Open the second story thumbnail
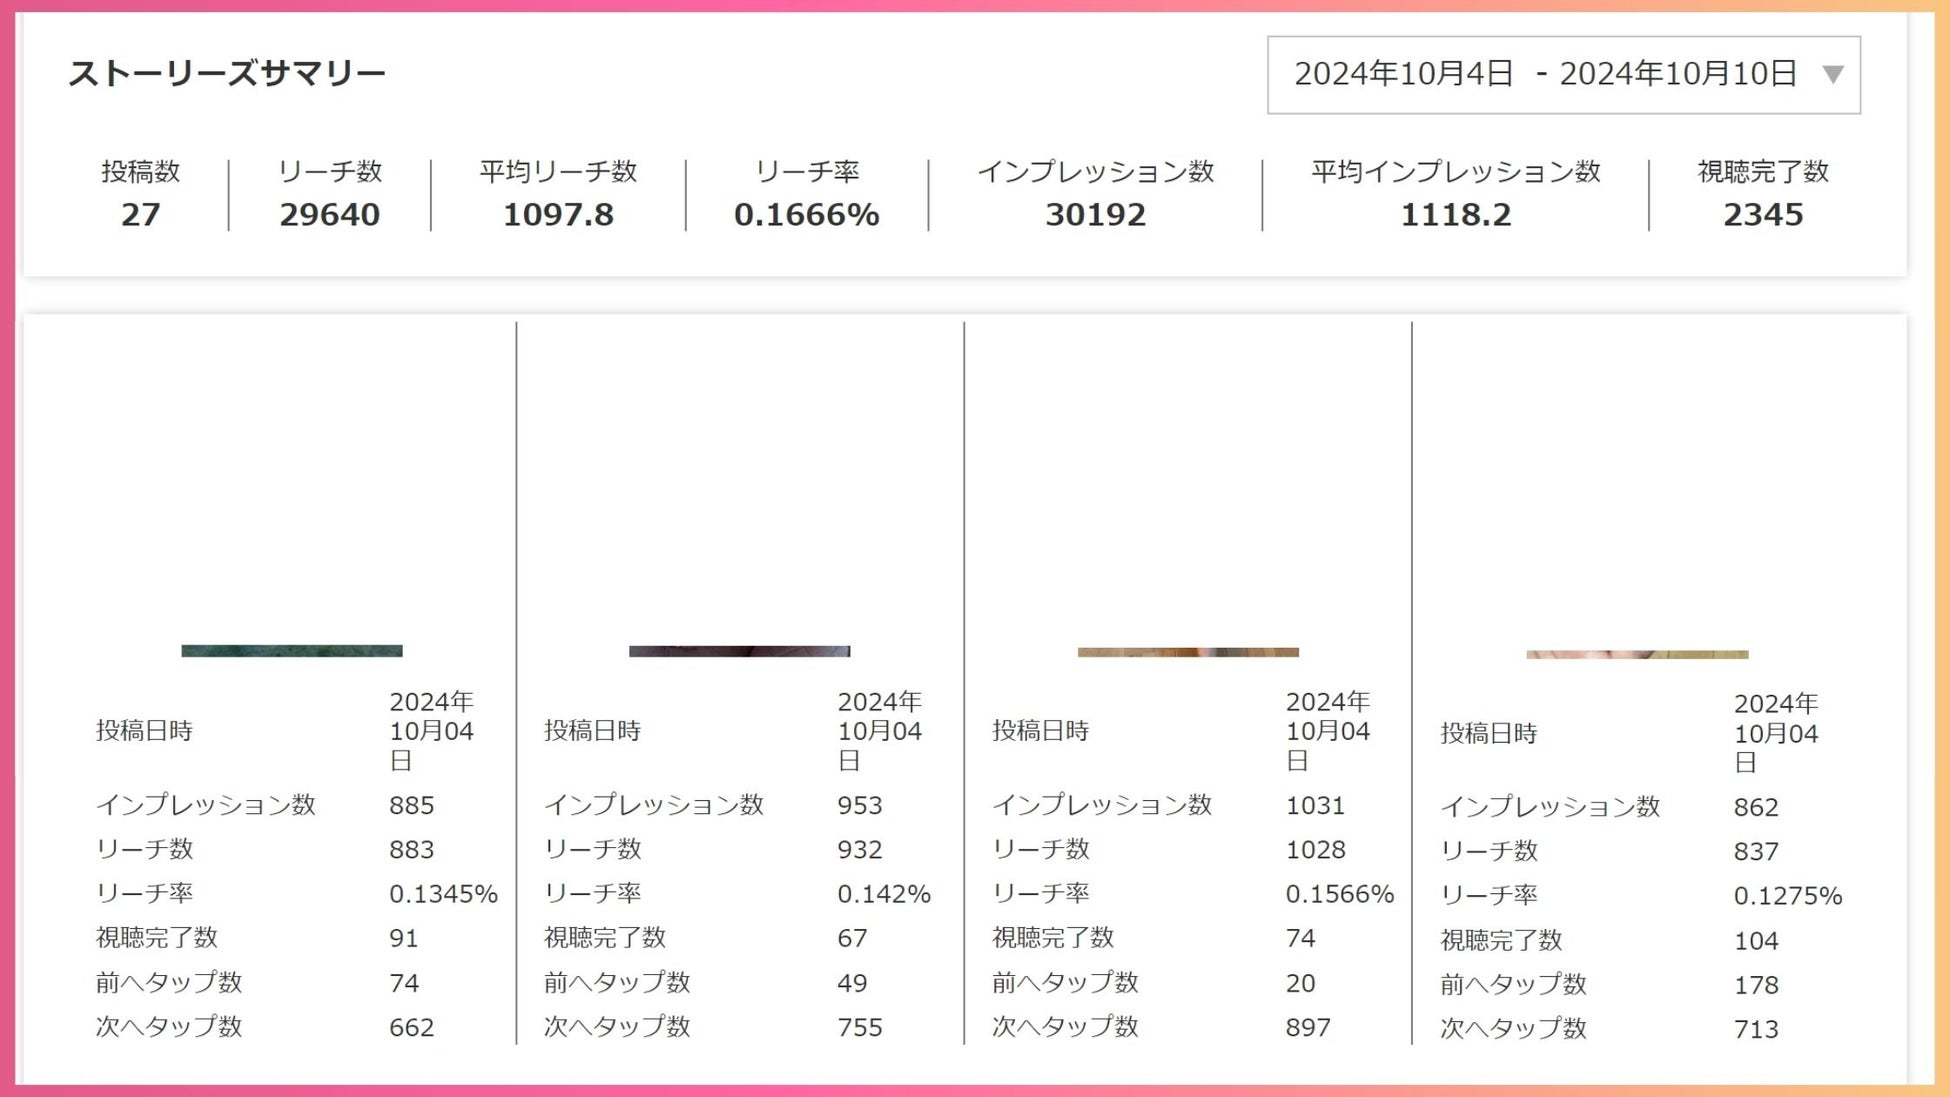The image size is (1950, 1097). pyautogui.click(x=739, y=651)
